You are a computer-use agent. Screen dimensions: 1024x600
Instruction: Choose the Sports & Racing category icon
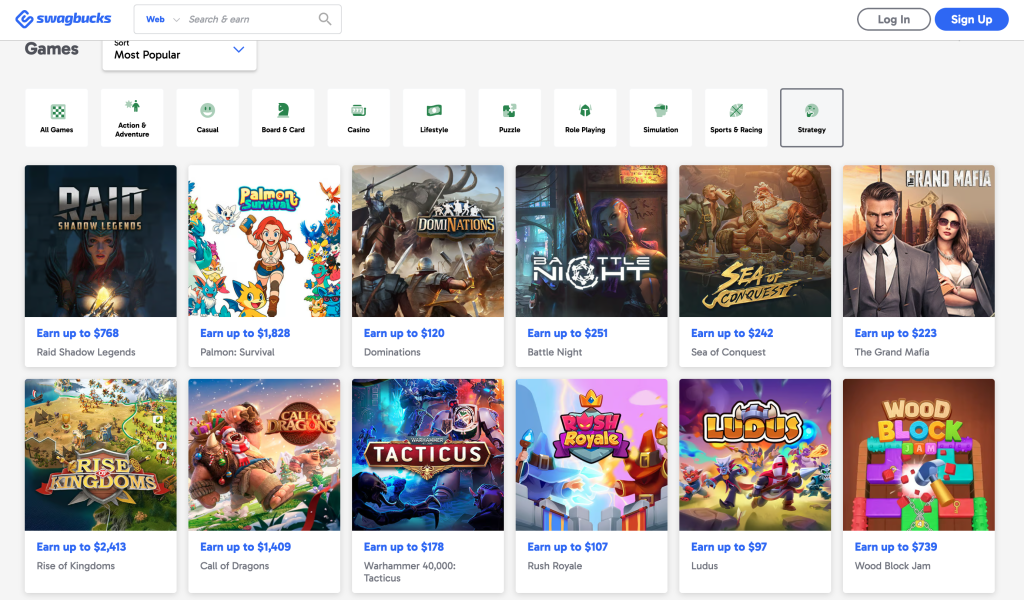tap(736, 110)
